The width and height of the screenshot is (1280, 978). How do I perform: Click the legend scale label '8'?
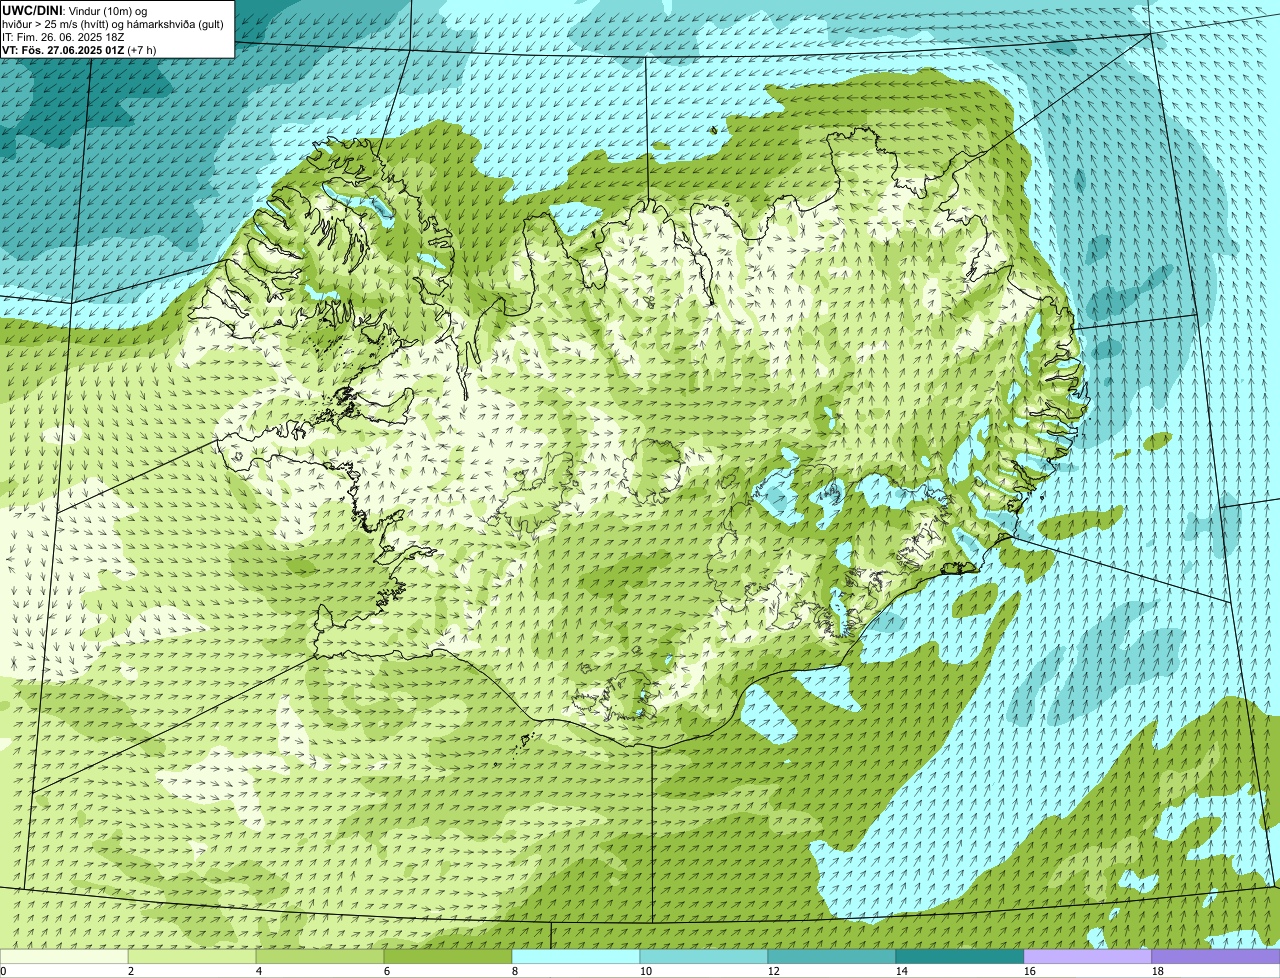pyautogui.click(x=515, y=971)
